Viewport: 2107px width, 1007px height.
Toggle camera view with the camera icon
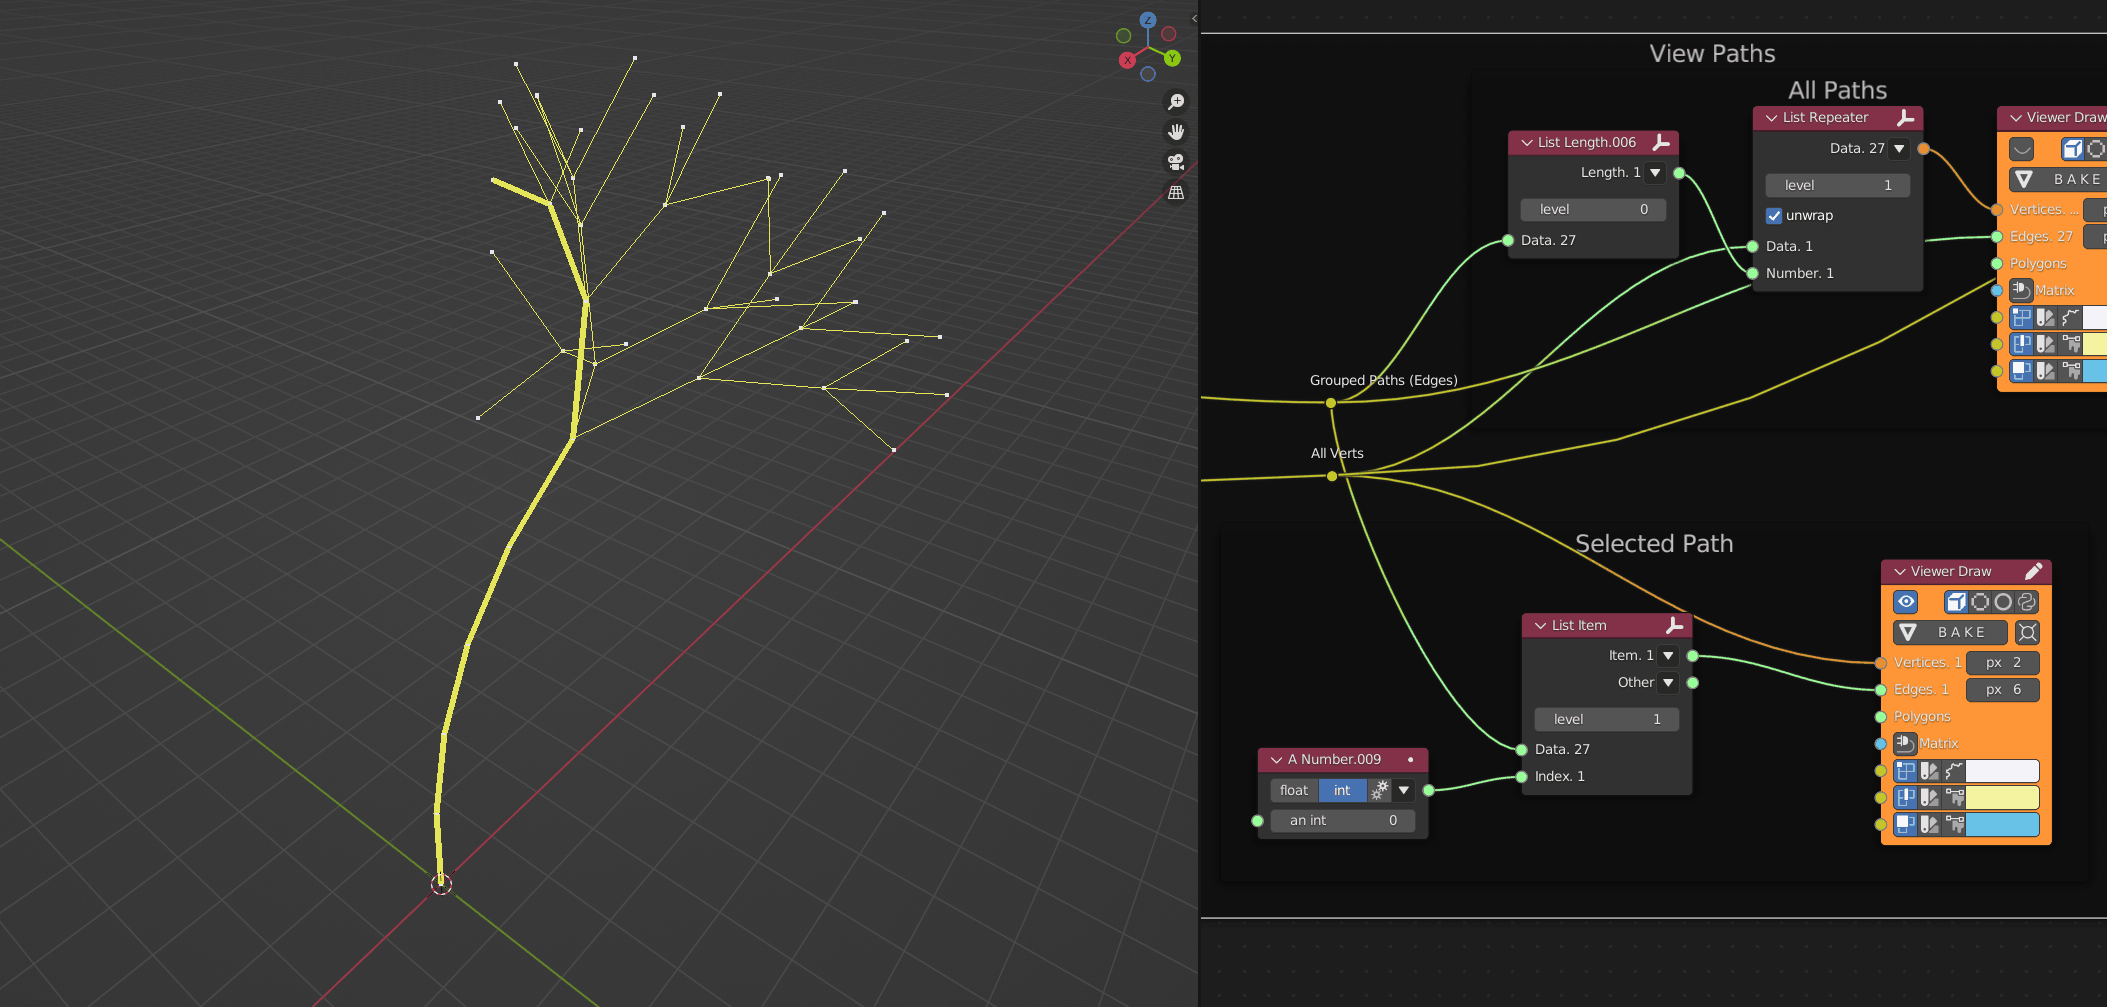pos(1176,162)
